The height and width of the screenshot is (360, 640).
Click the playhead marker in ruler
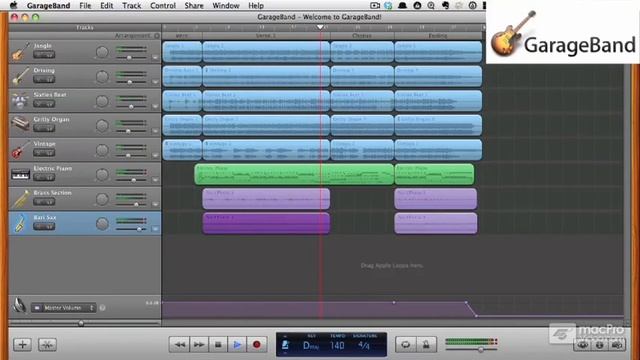coord(320,27)
